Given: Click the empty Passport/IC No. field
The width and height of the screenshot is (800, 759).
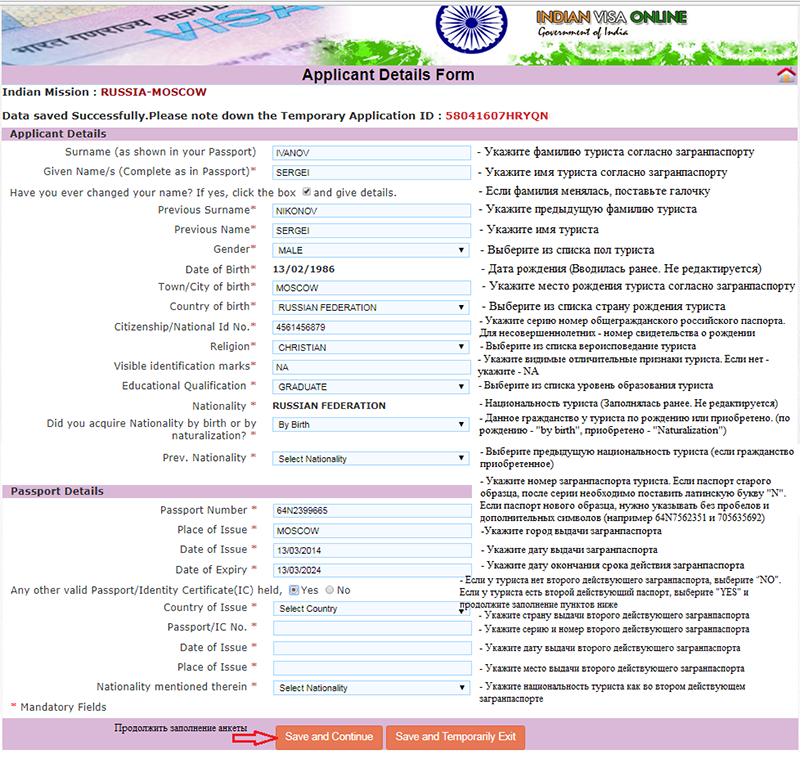Looking at the screenshot, I should (x=372, y=628).
